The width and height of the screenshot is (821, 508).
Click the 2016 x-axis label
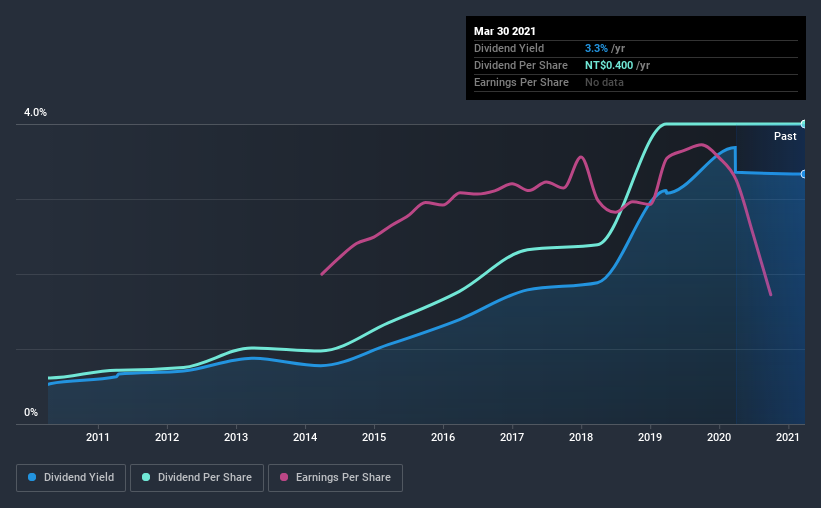(x=443, y=437)
